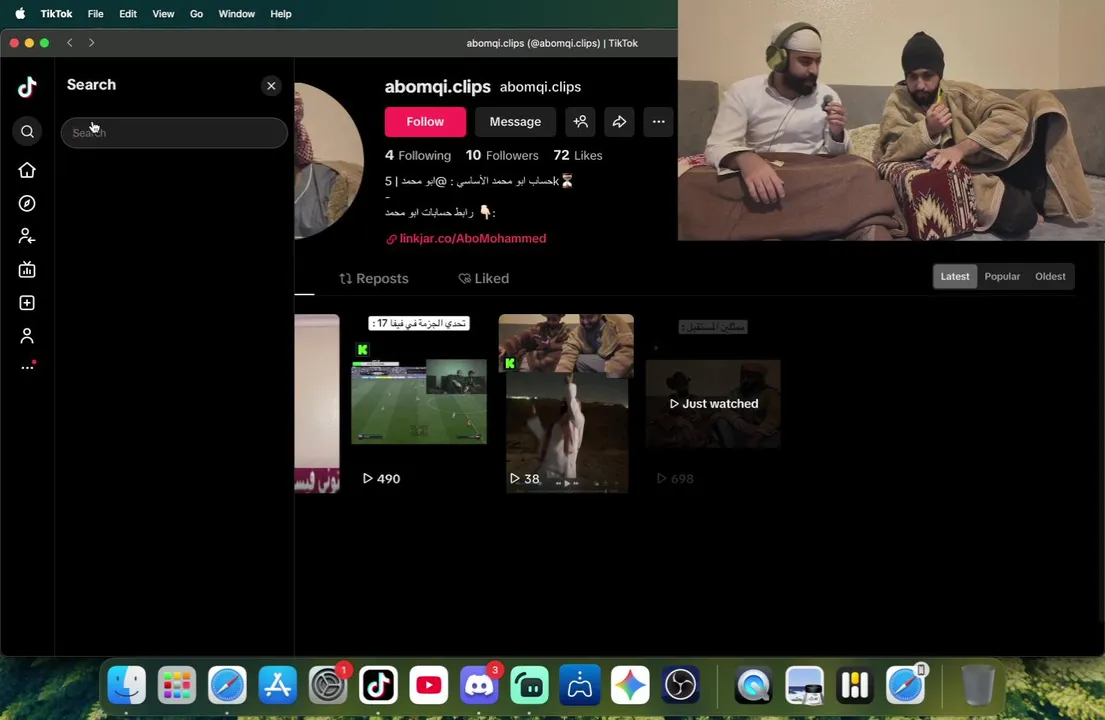The height and width of the screenshot is (720, 1105).
Task: Open the Help menu
Action: point(280,13)
